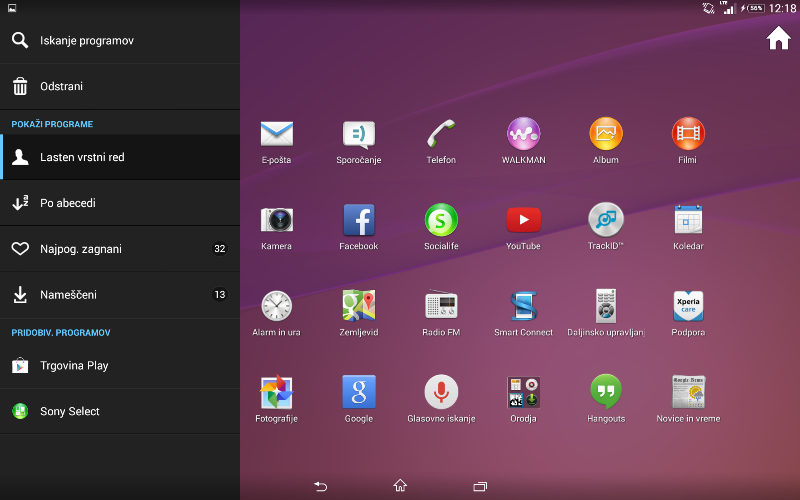The height and width of the screenshot is (500, 800).
Task: Tap the recent apps navigation button
Action: click(480, 486)
